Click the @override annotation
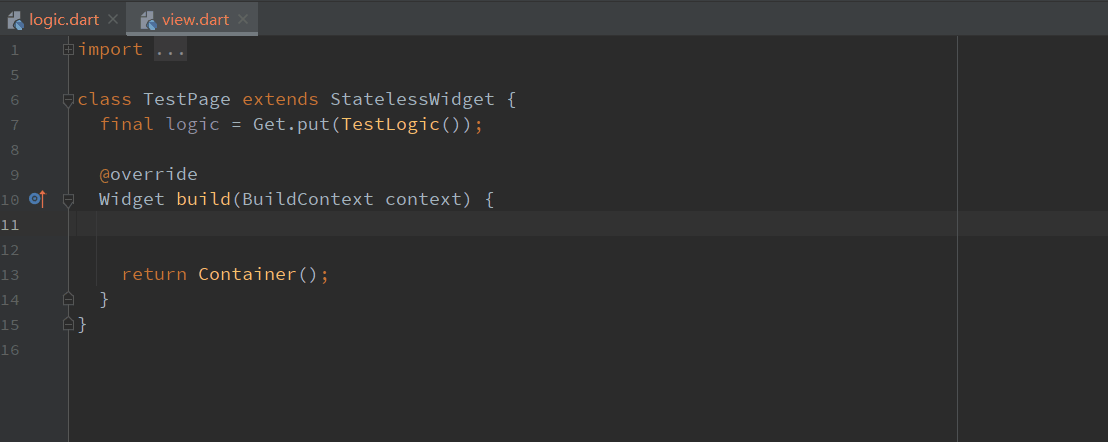This screenshot has width=1108, height=442. [148, 175]
